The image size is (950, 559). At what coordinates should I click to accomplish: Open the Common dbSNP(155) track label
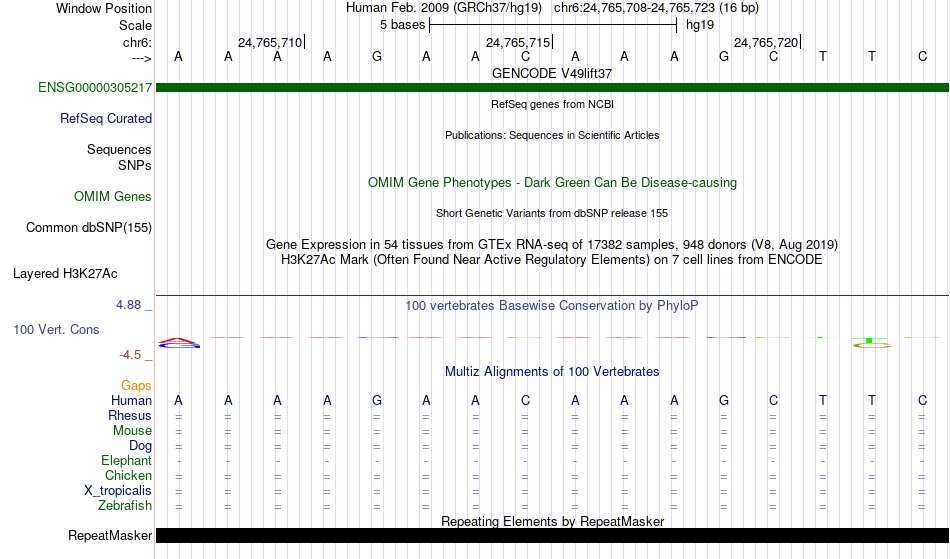pos(88,227)
